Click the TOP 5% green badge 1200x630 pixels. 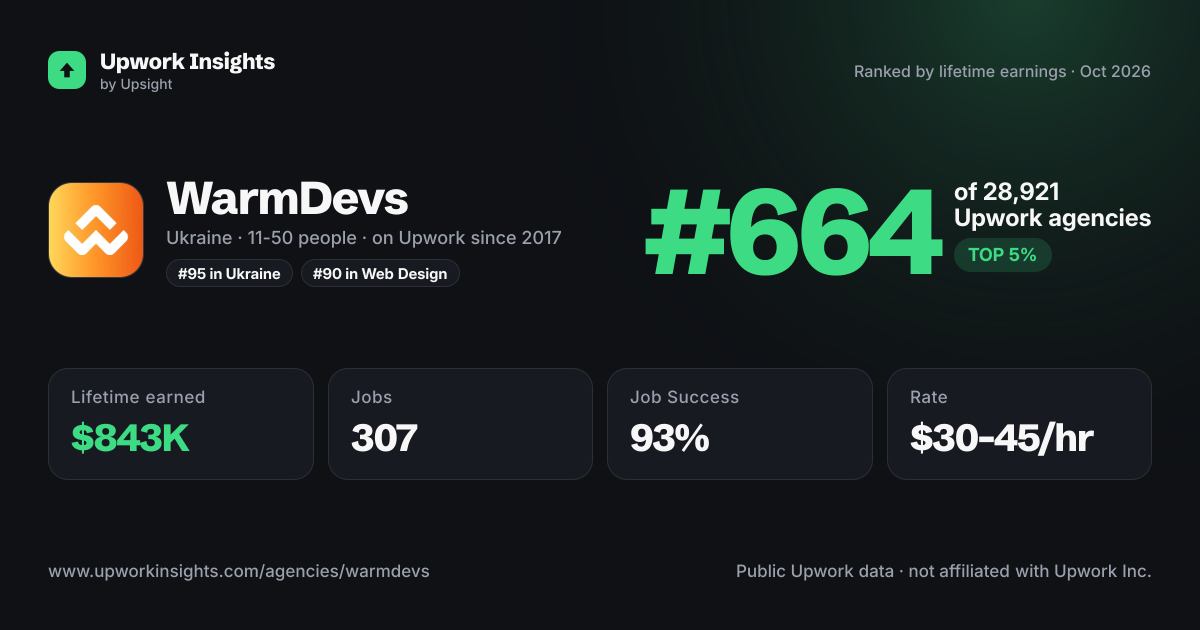click(1002, 255)
